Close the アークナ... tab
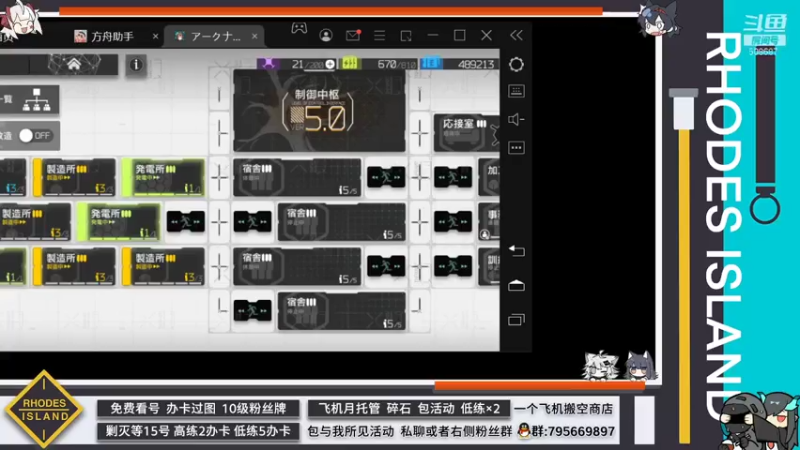 [254, 37]
